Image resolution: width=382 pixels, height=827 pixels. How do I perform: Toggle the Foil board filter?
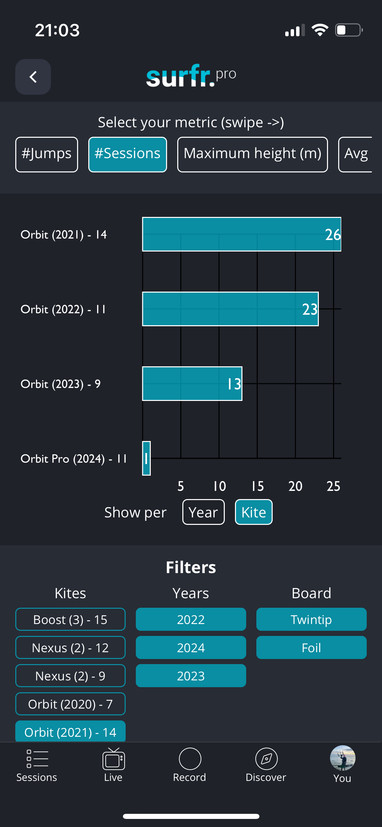[311, 647]
